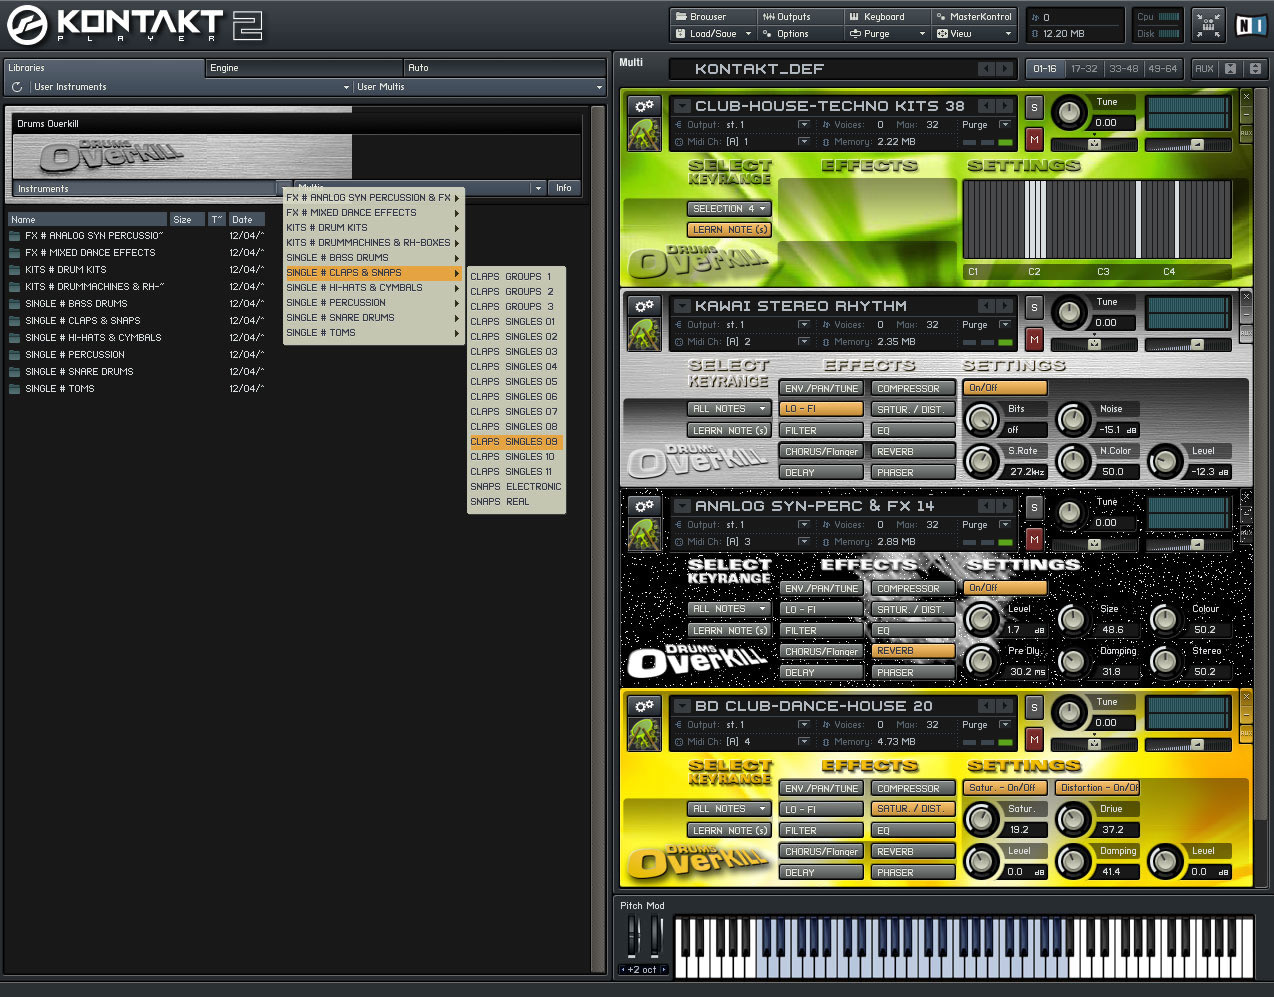Click the KAWAI STEREO RHYTHM instrument thumbnail icon
Image resolution: width=1274 pixels, height=997 pixels.
[x=644, y=334]
